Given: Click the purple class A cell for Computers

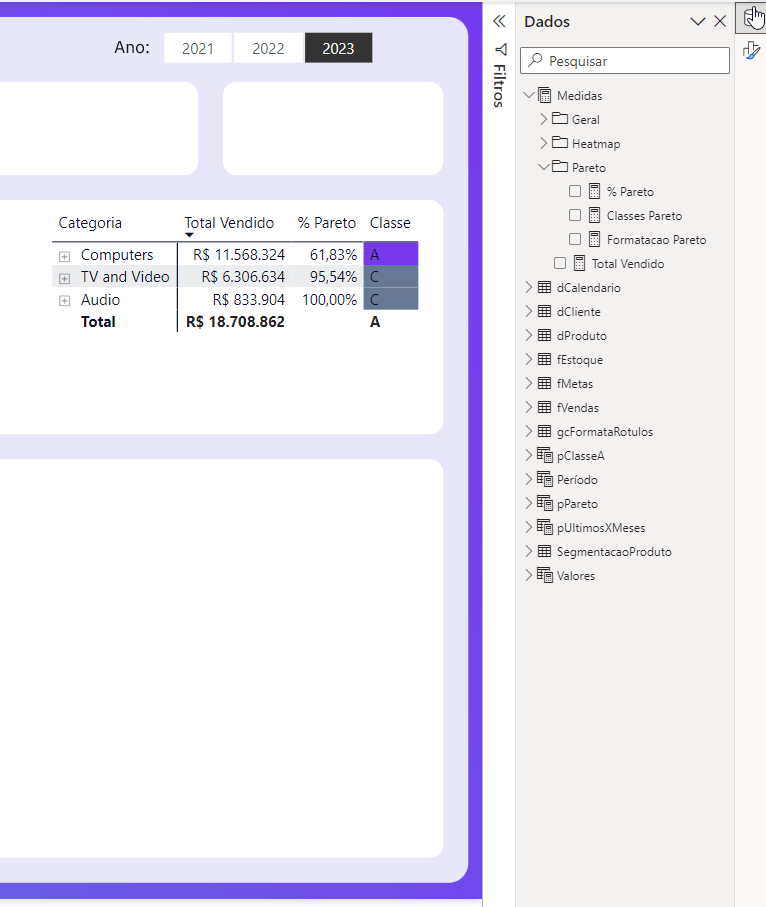Looking at the screenshot, I should click(391, 255).
